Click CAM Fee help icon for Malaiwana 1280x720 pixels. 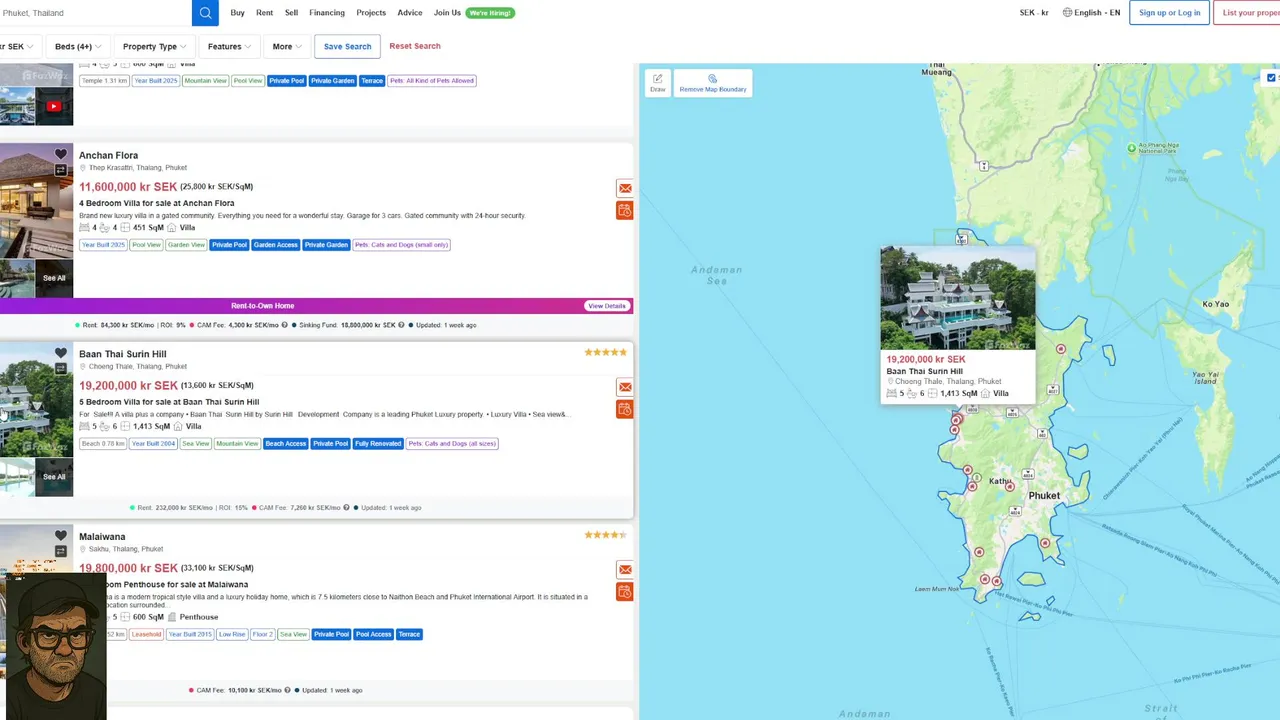(x=287, y=690)
